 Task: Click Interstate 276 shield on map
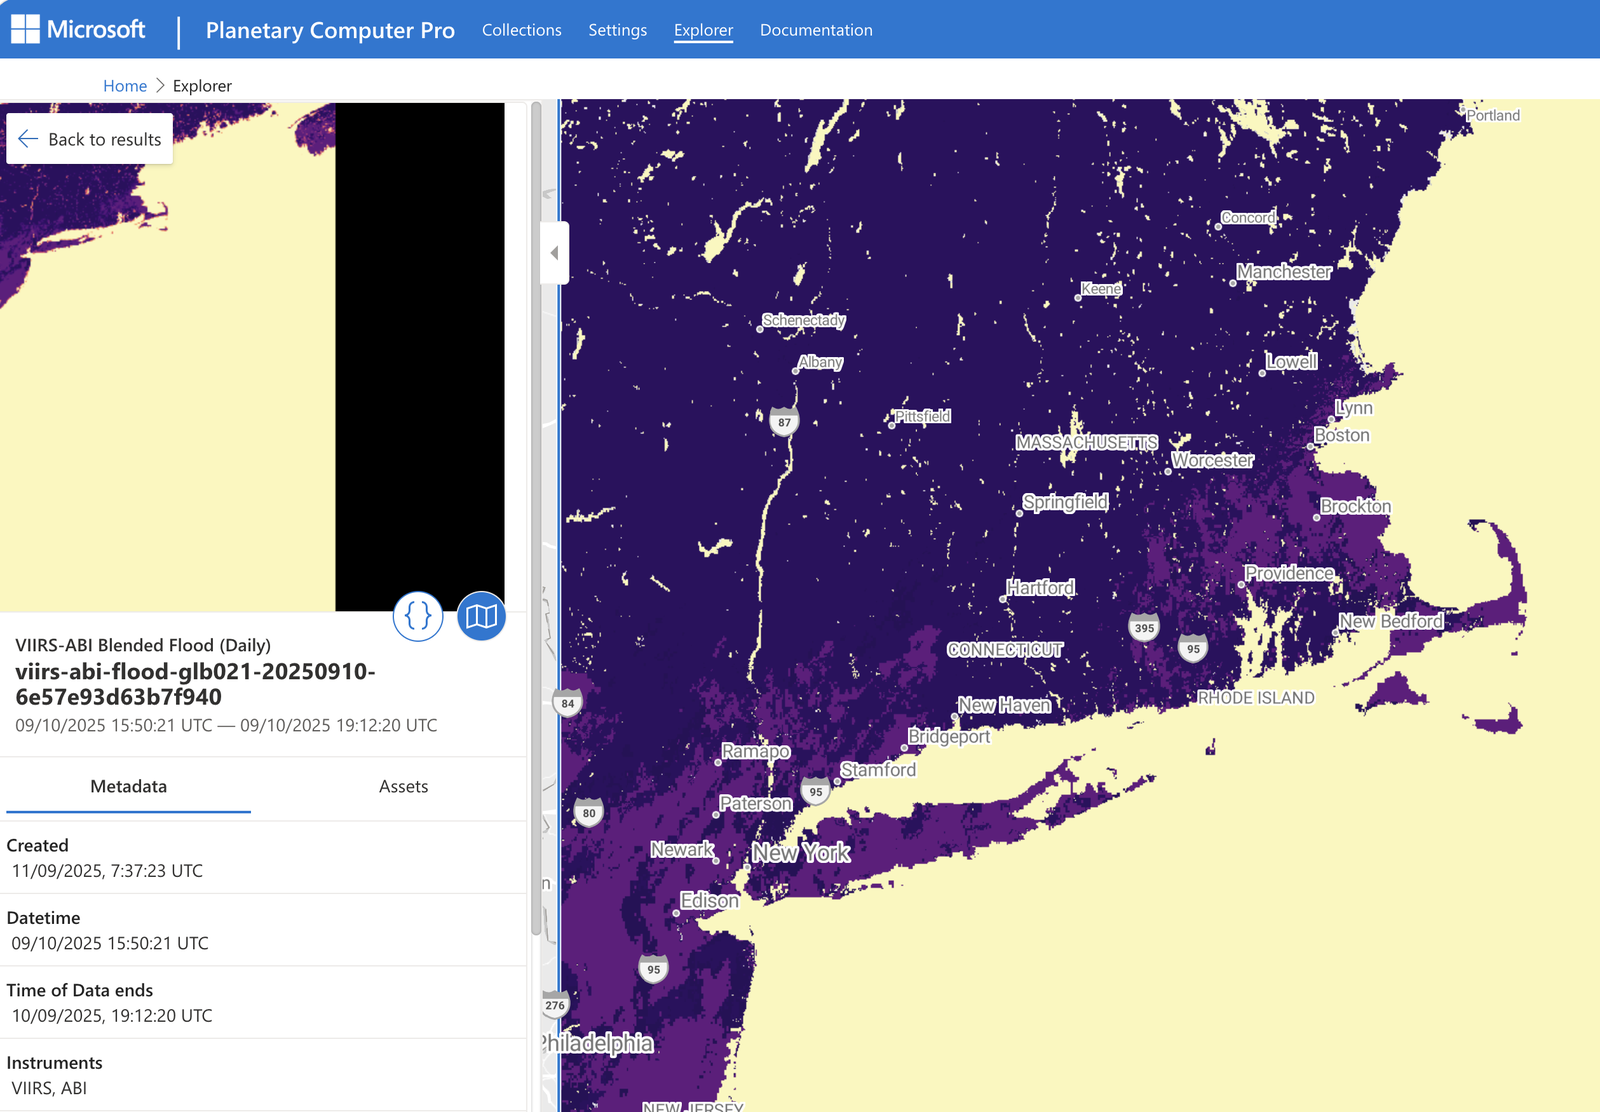[555, 1004]
